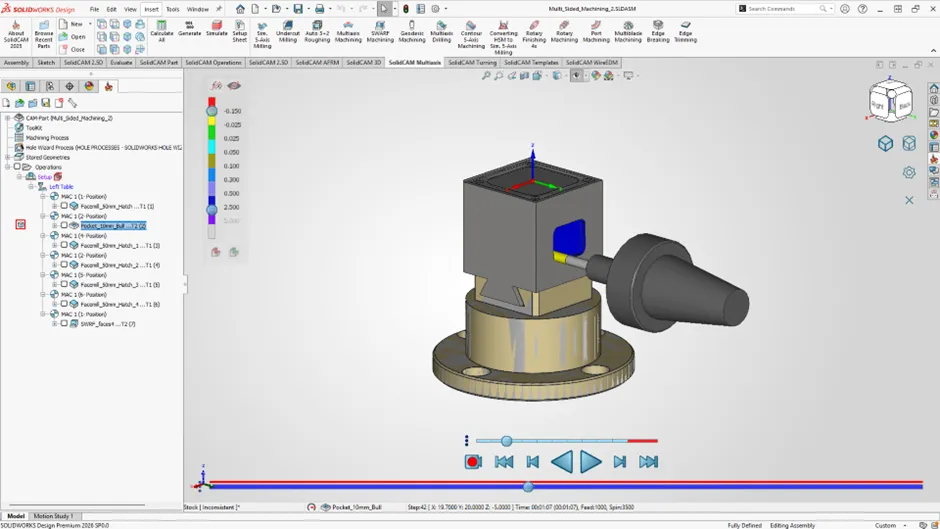The image size is (940, 529).
Task: Expand the Stored Geometries node
Action: coord(8,157)
